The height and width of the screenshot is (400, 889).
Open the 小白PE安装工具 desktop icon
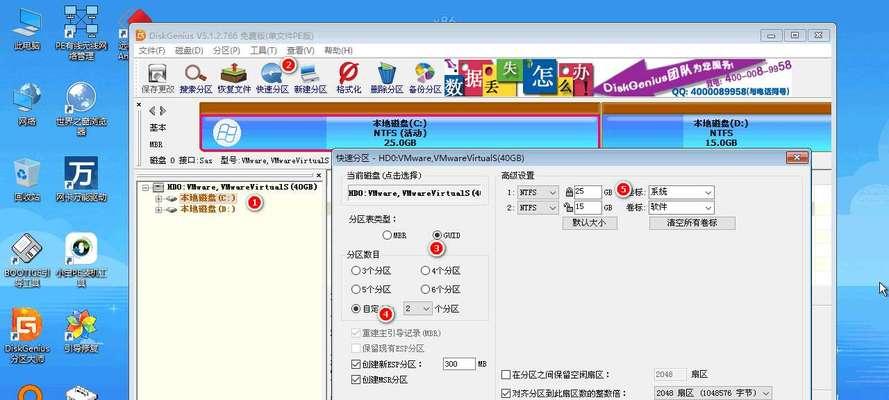81,259
